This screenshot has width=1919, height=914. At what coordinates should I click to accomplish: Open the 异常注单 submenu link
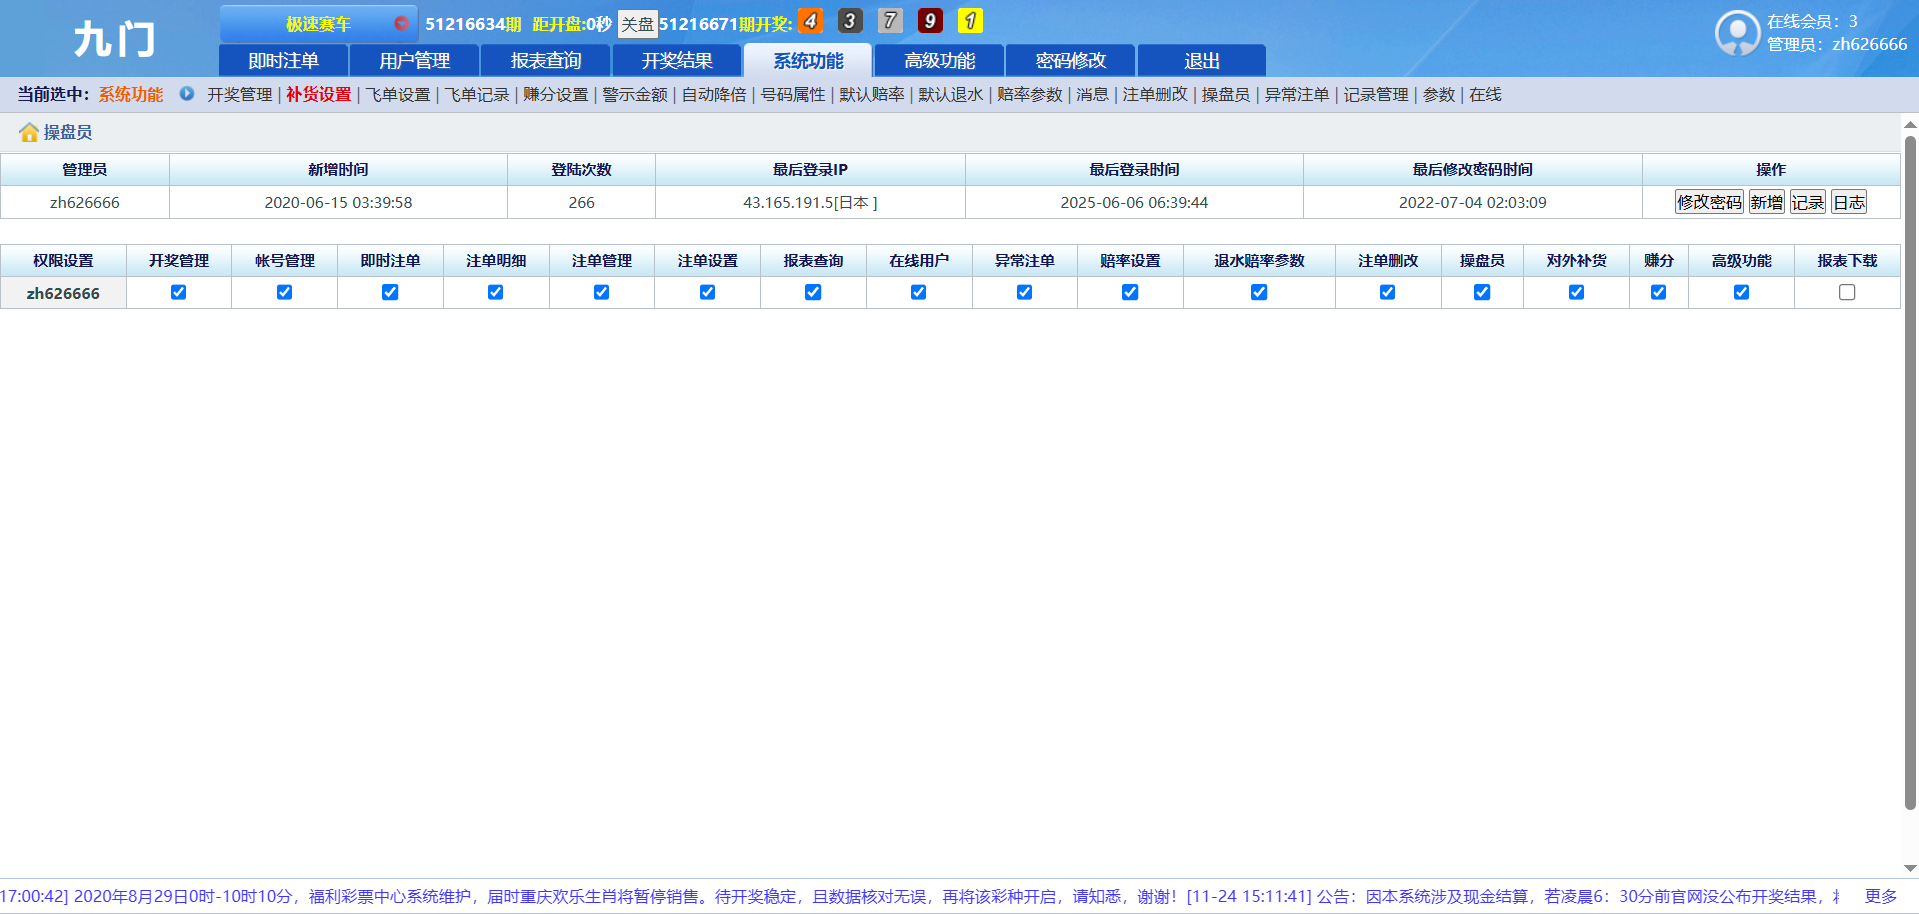(x=1297, y=94)
